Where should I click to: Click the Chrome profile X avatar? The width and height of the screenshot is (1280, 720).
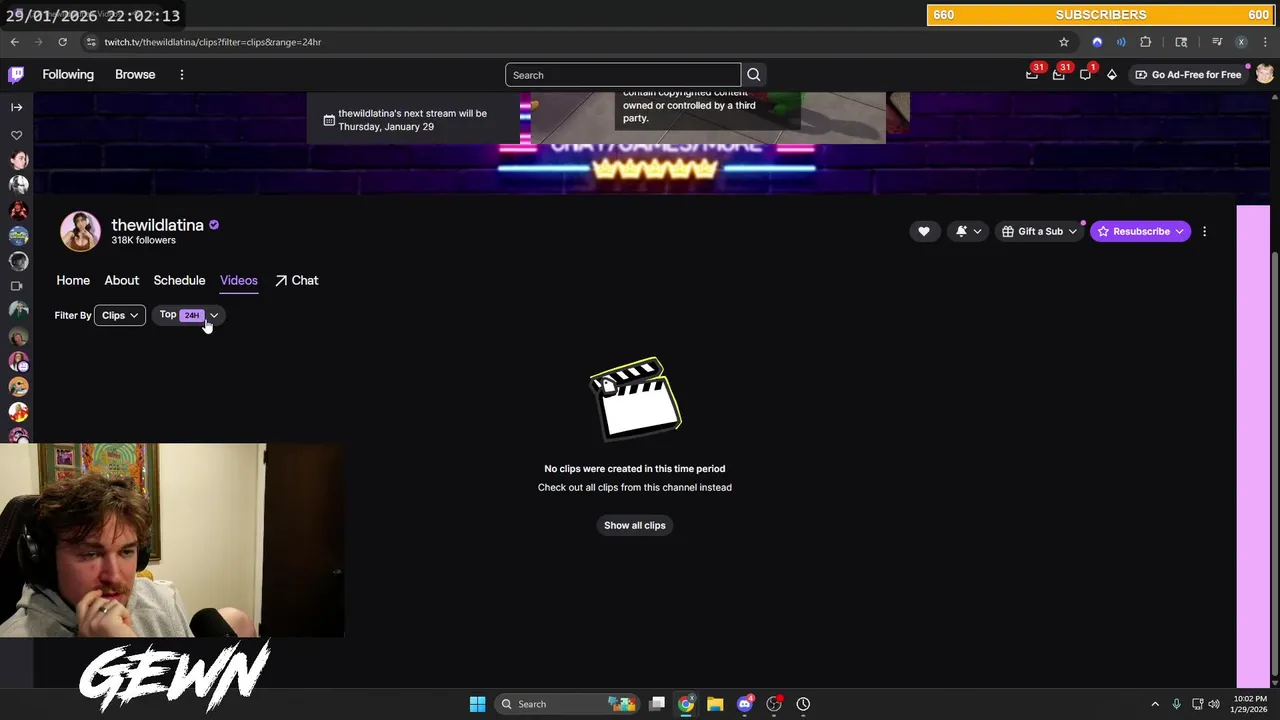coord(1241,42)
